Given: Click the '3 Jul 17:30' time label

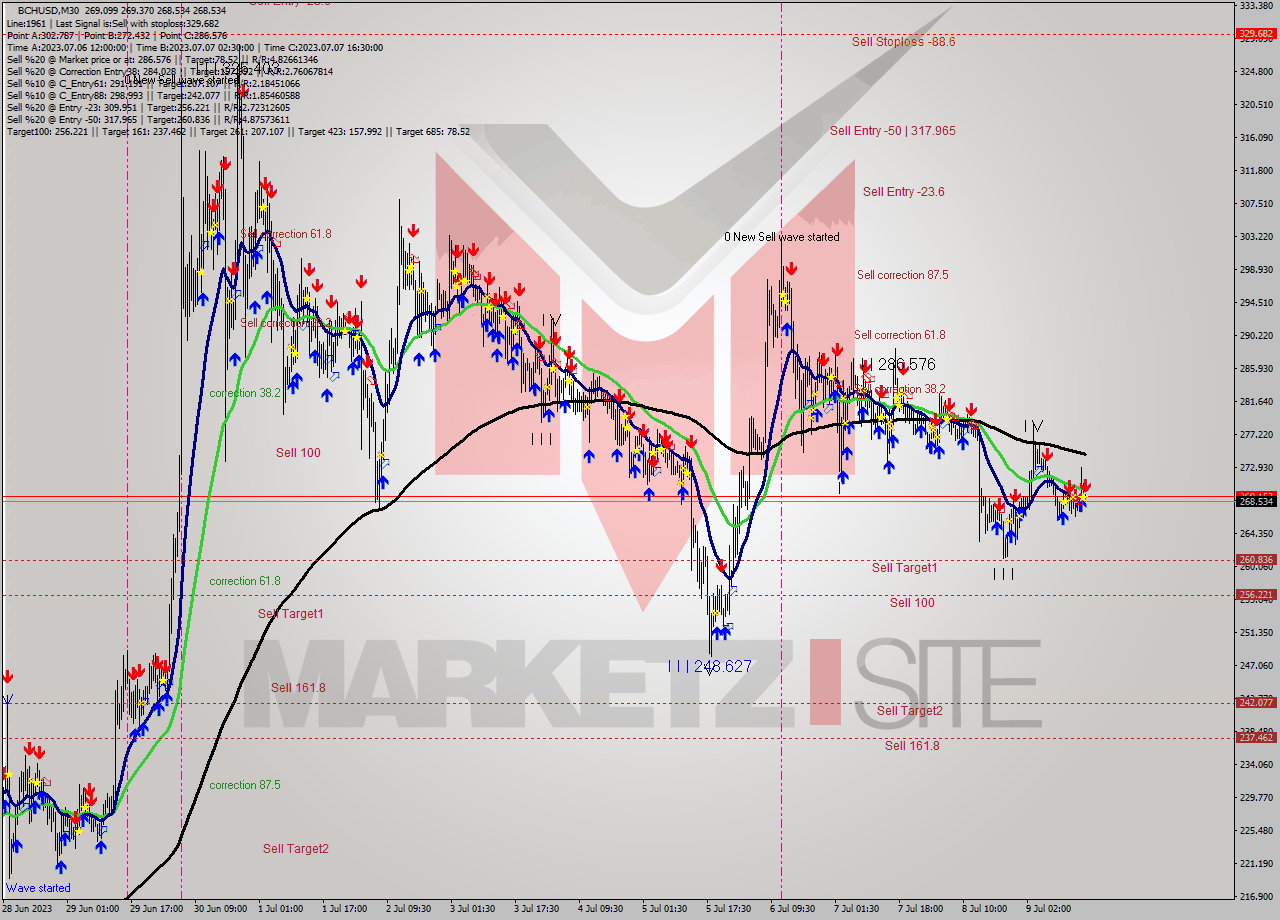Looking at the screenshot, I should coord(537,909).
